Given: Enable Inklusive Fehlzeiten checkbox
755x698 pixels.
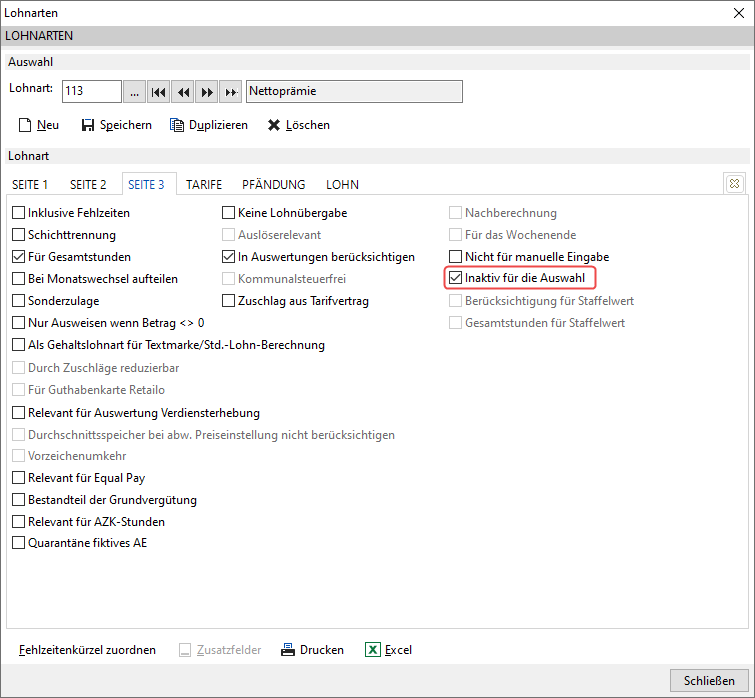Looking at the screenshot, I should [18, 213].
